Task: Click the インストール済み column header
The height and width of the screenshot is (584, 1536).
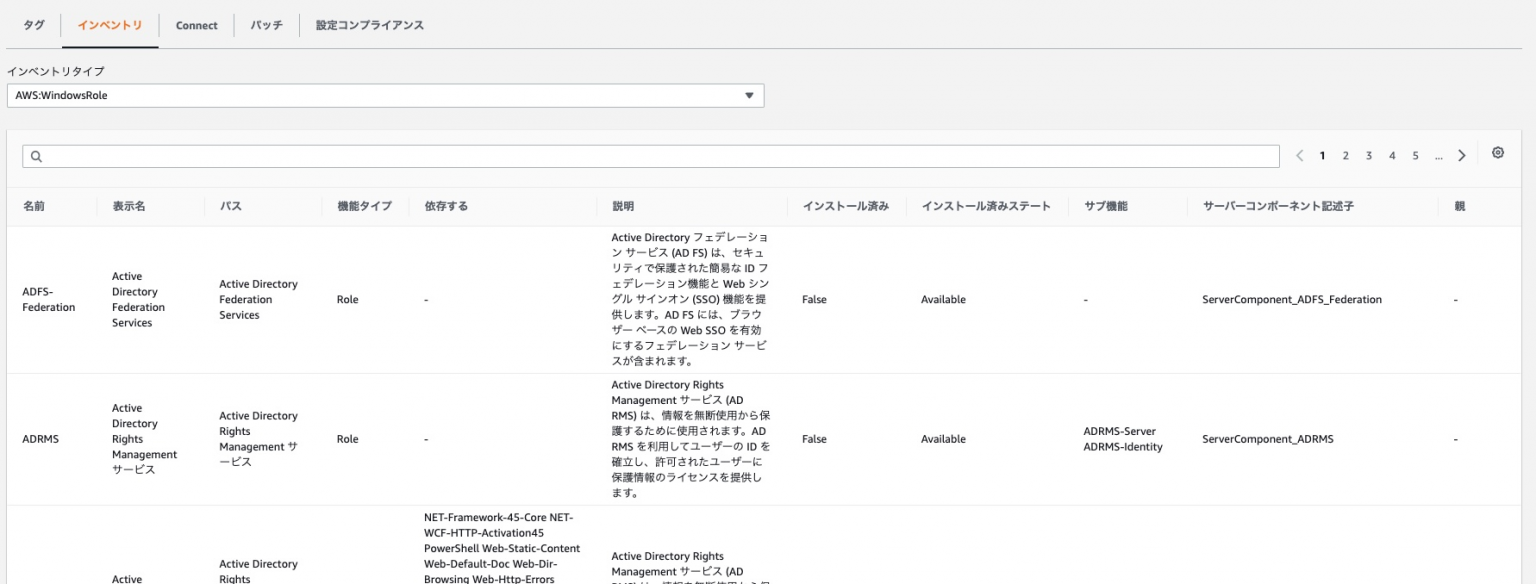Action: coord(845,206)
